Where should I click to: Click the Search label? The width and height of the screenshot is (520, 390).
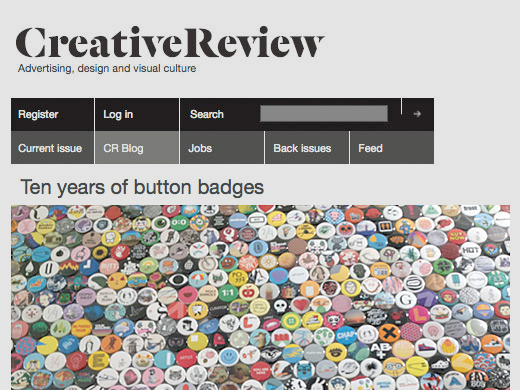pos(207,114)
